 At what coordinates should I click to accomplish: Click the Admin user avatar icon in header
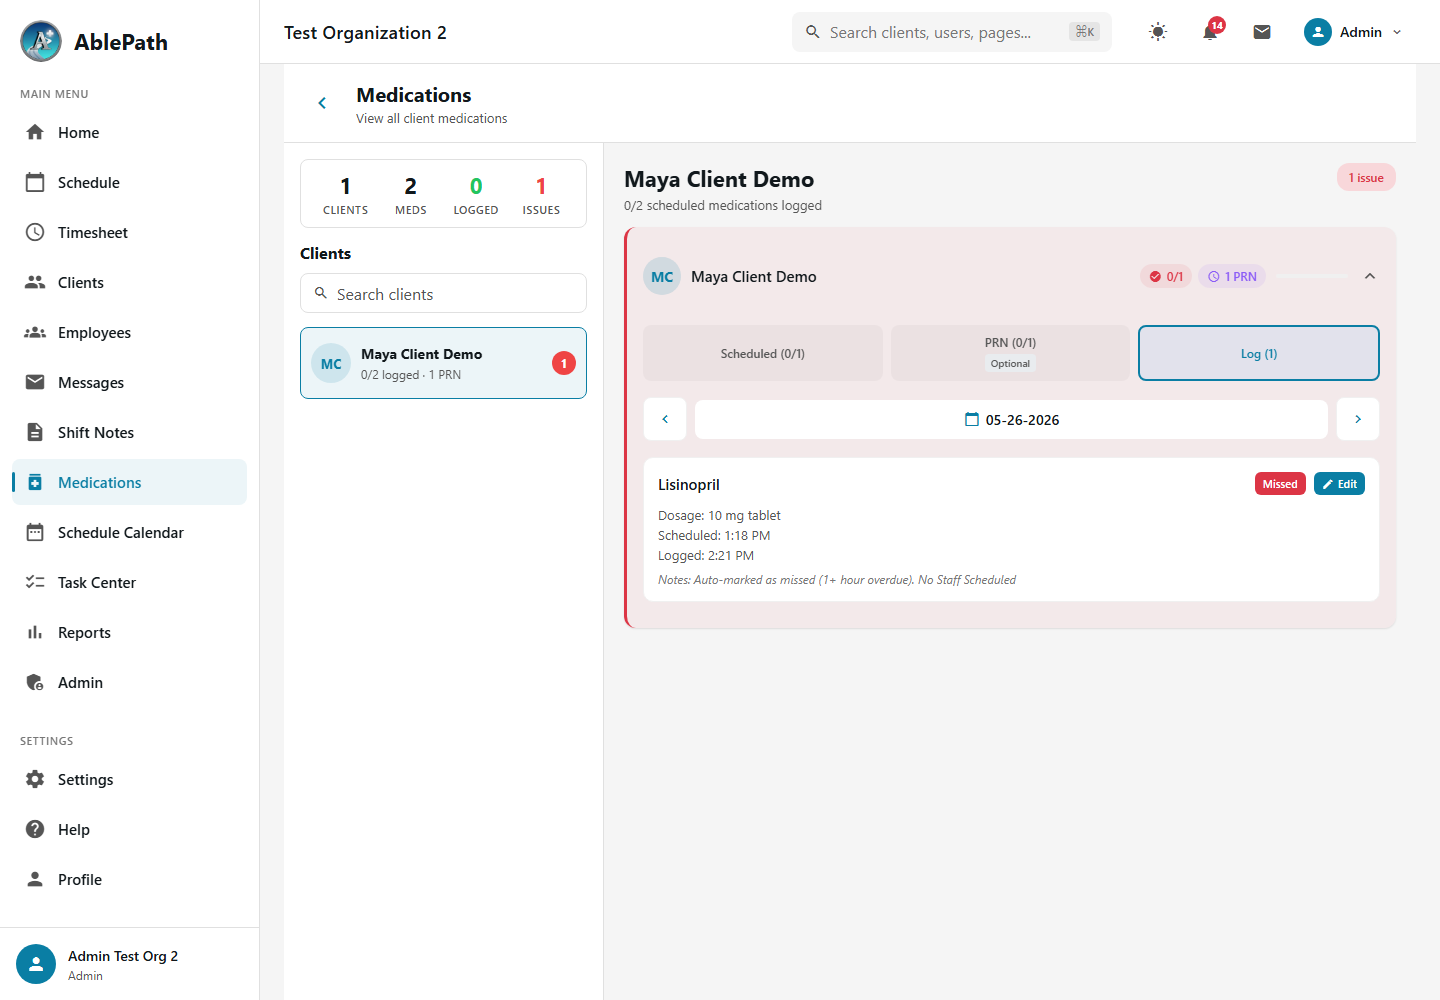click(1318, 32)
